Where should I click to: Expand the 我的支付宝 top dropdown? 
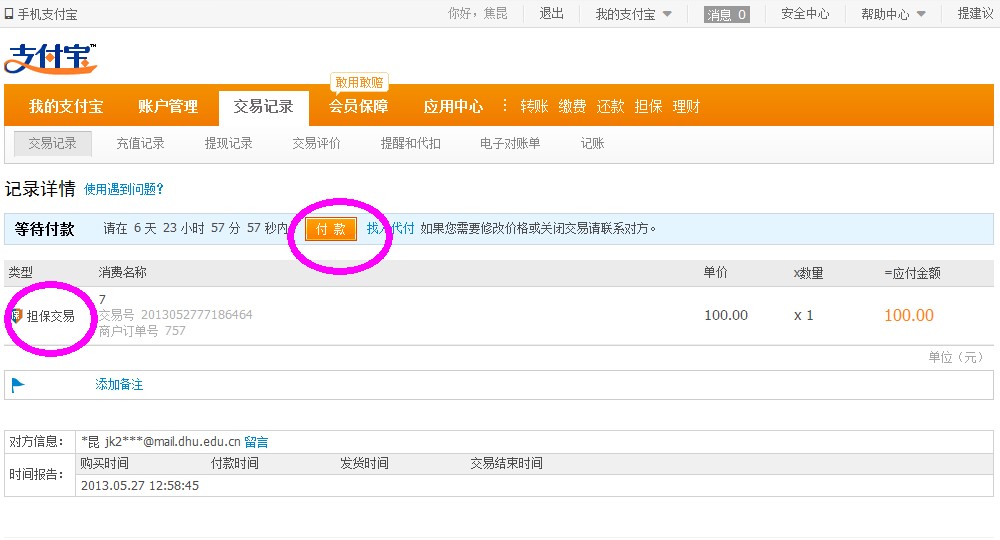click(x=633, y=14)
